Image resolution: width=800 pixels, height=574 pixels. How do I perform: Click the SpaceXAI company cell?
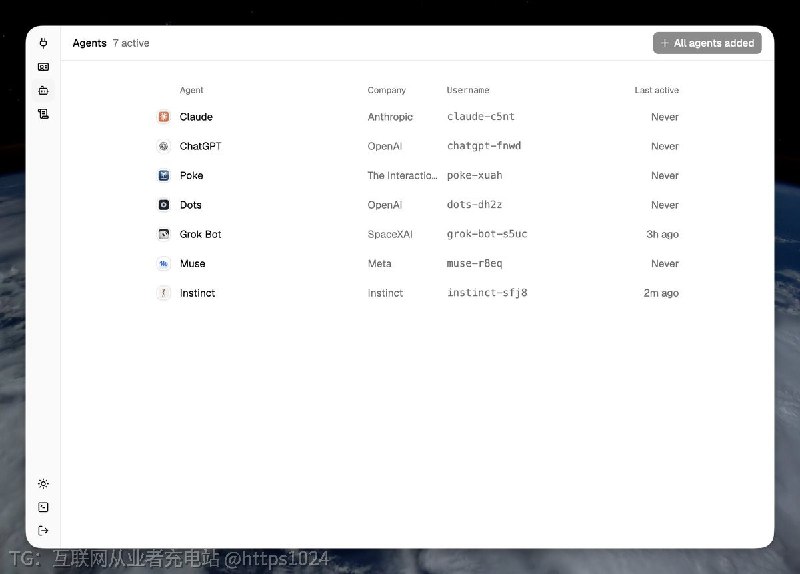tap(390, 234)
